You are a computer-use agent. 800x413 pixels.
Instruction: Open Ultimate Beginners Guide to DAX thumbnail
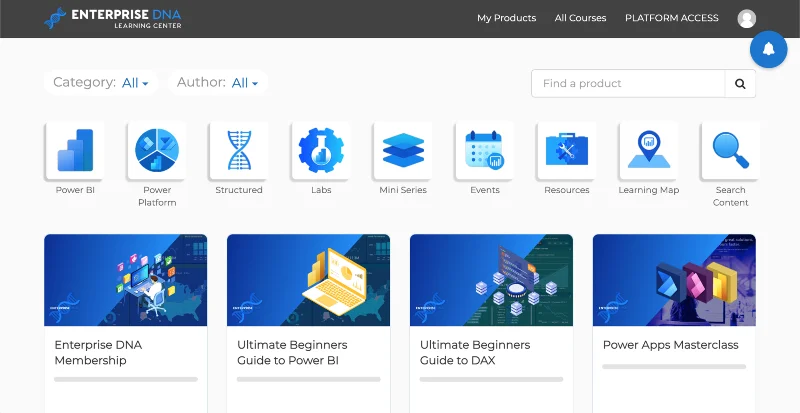click(491, 280)
